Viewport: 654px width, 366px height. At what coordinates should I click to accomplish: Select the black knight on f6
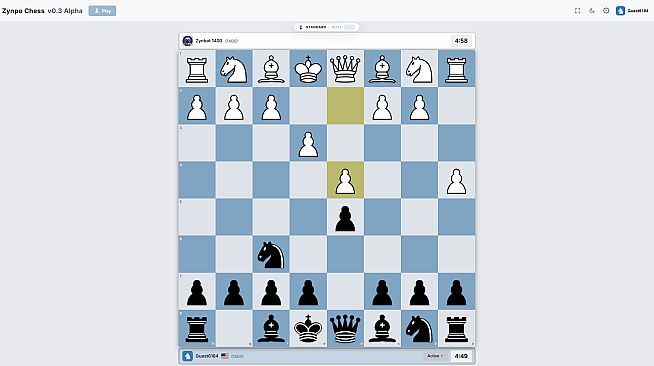click(x=271, y=255)
